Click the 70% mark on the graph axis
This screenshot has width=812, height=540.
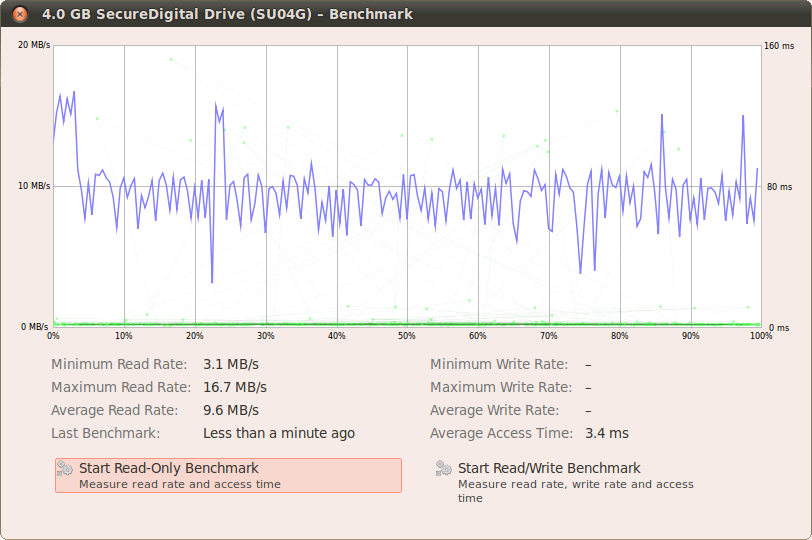[548, 336]
